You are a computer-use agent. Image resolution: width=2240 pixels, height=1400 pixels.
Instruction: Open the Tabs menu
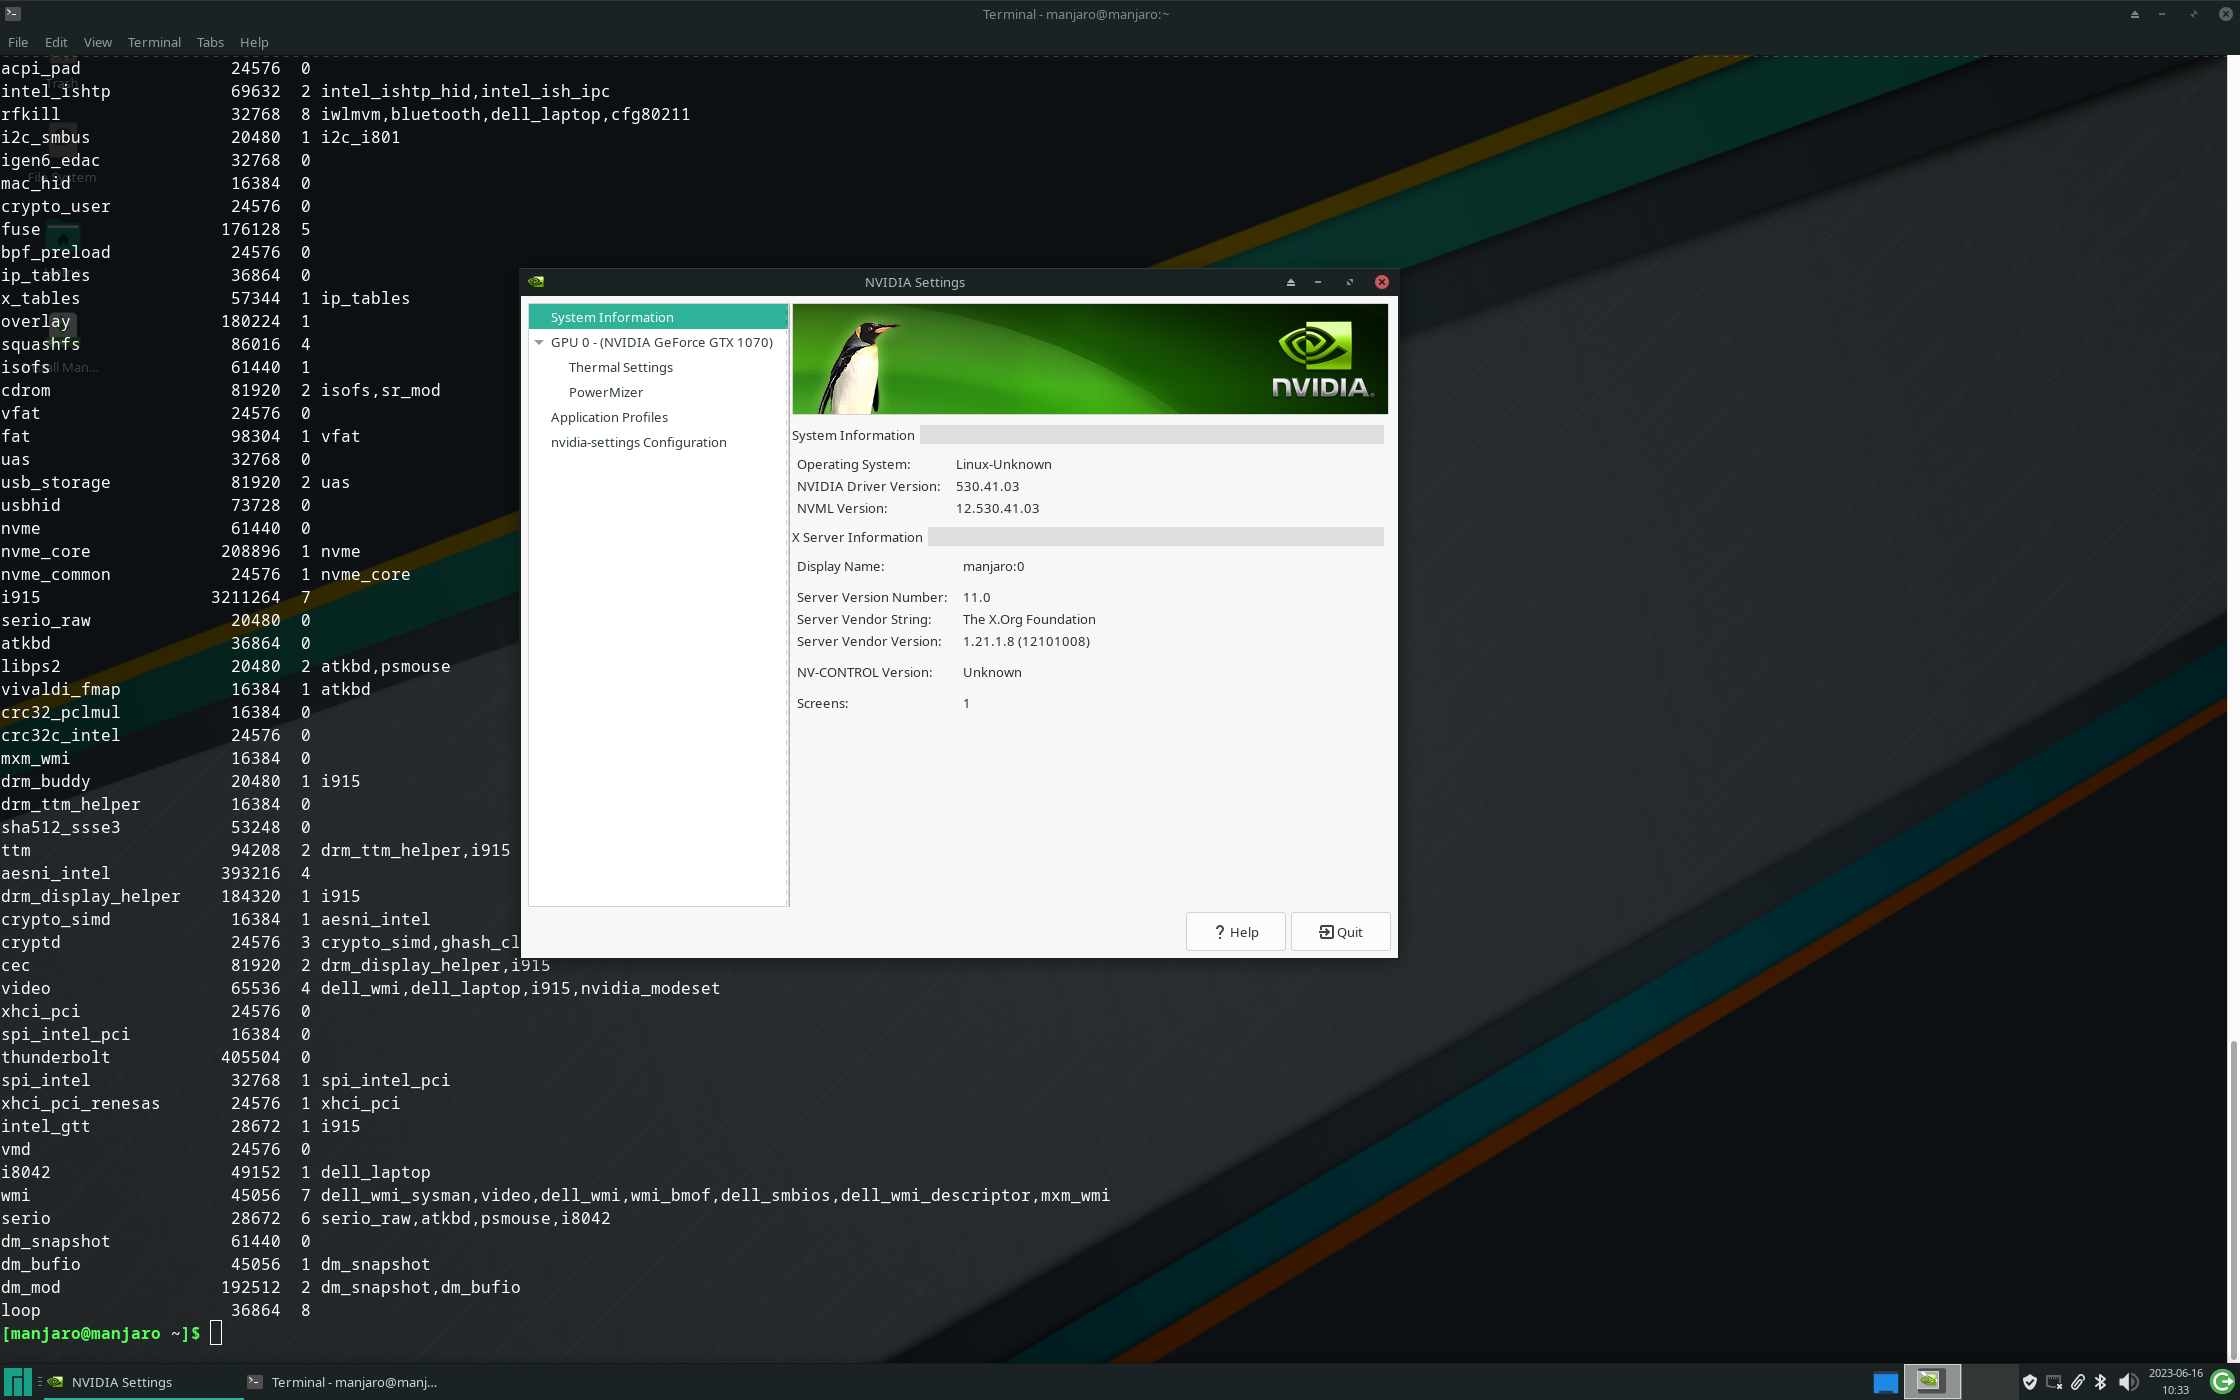[x=210, y=42]
